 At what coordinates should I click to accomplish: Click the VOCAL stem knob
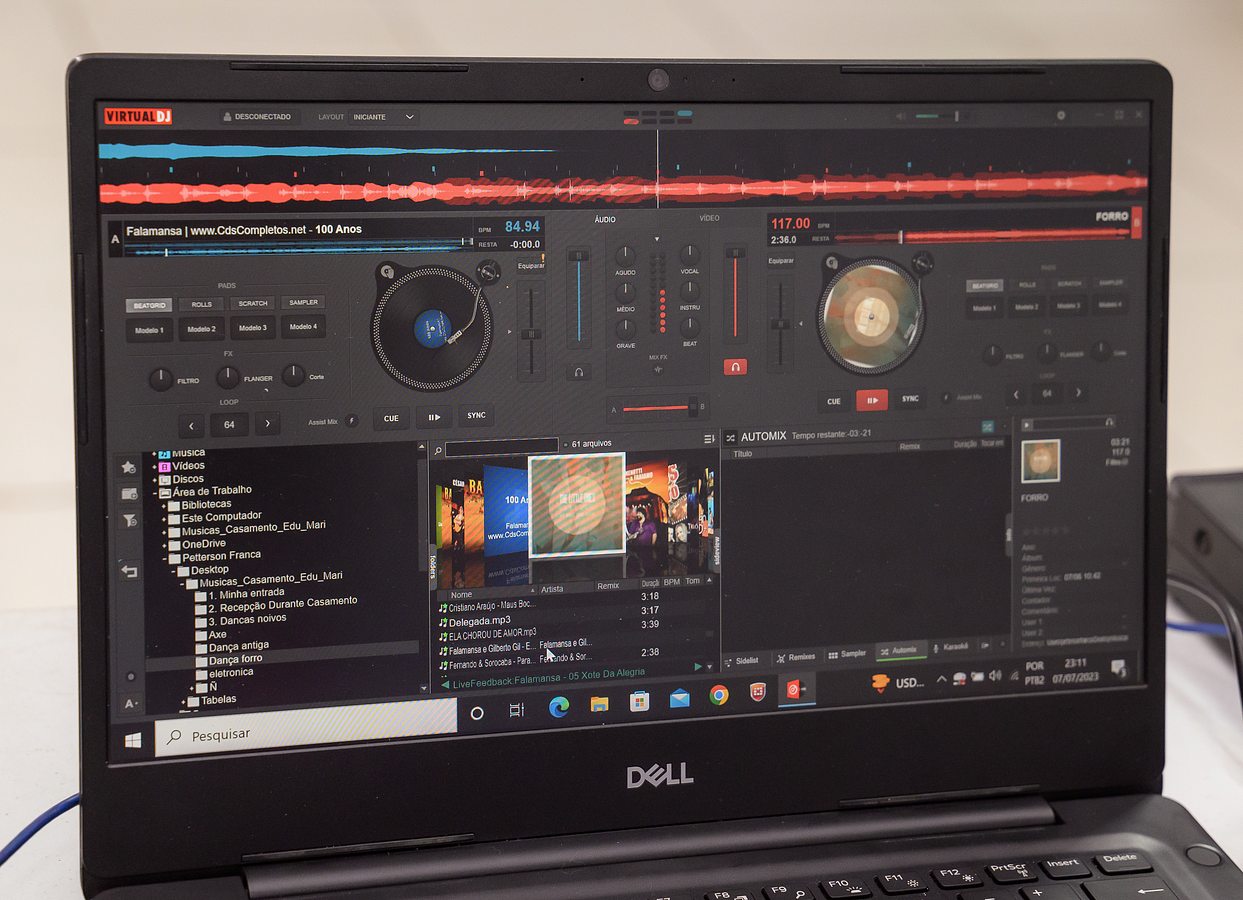pyautogui.click(x=690, y=254)
